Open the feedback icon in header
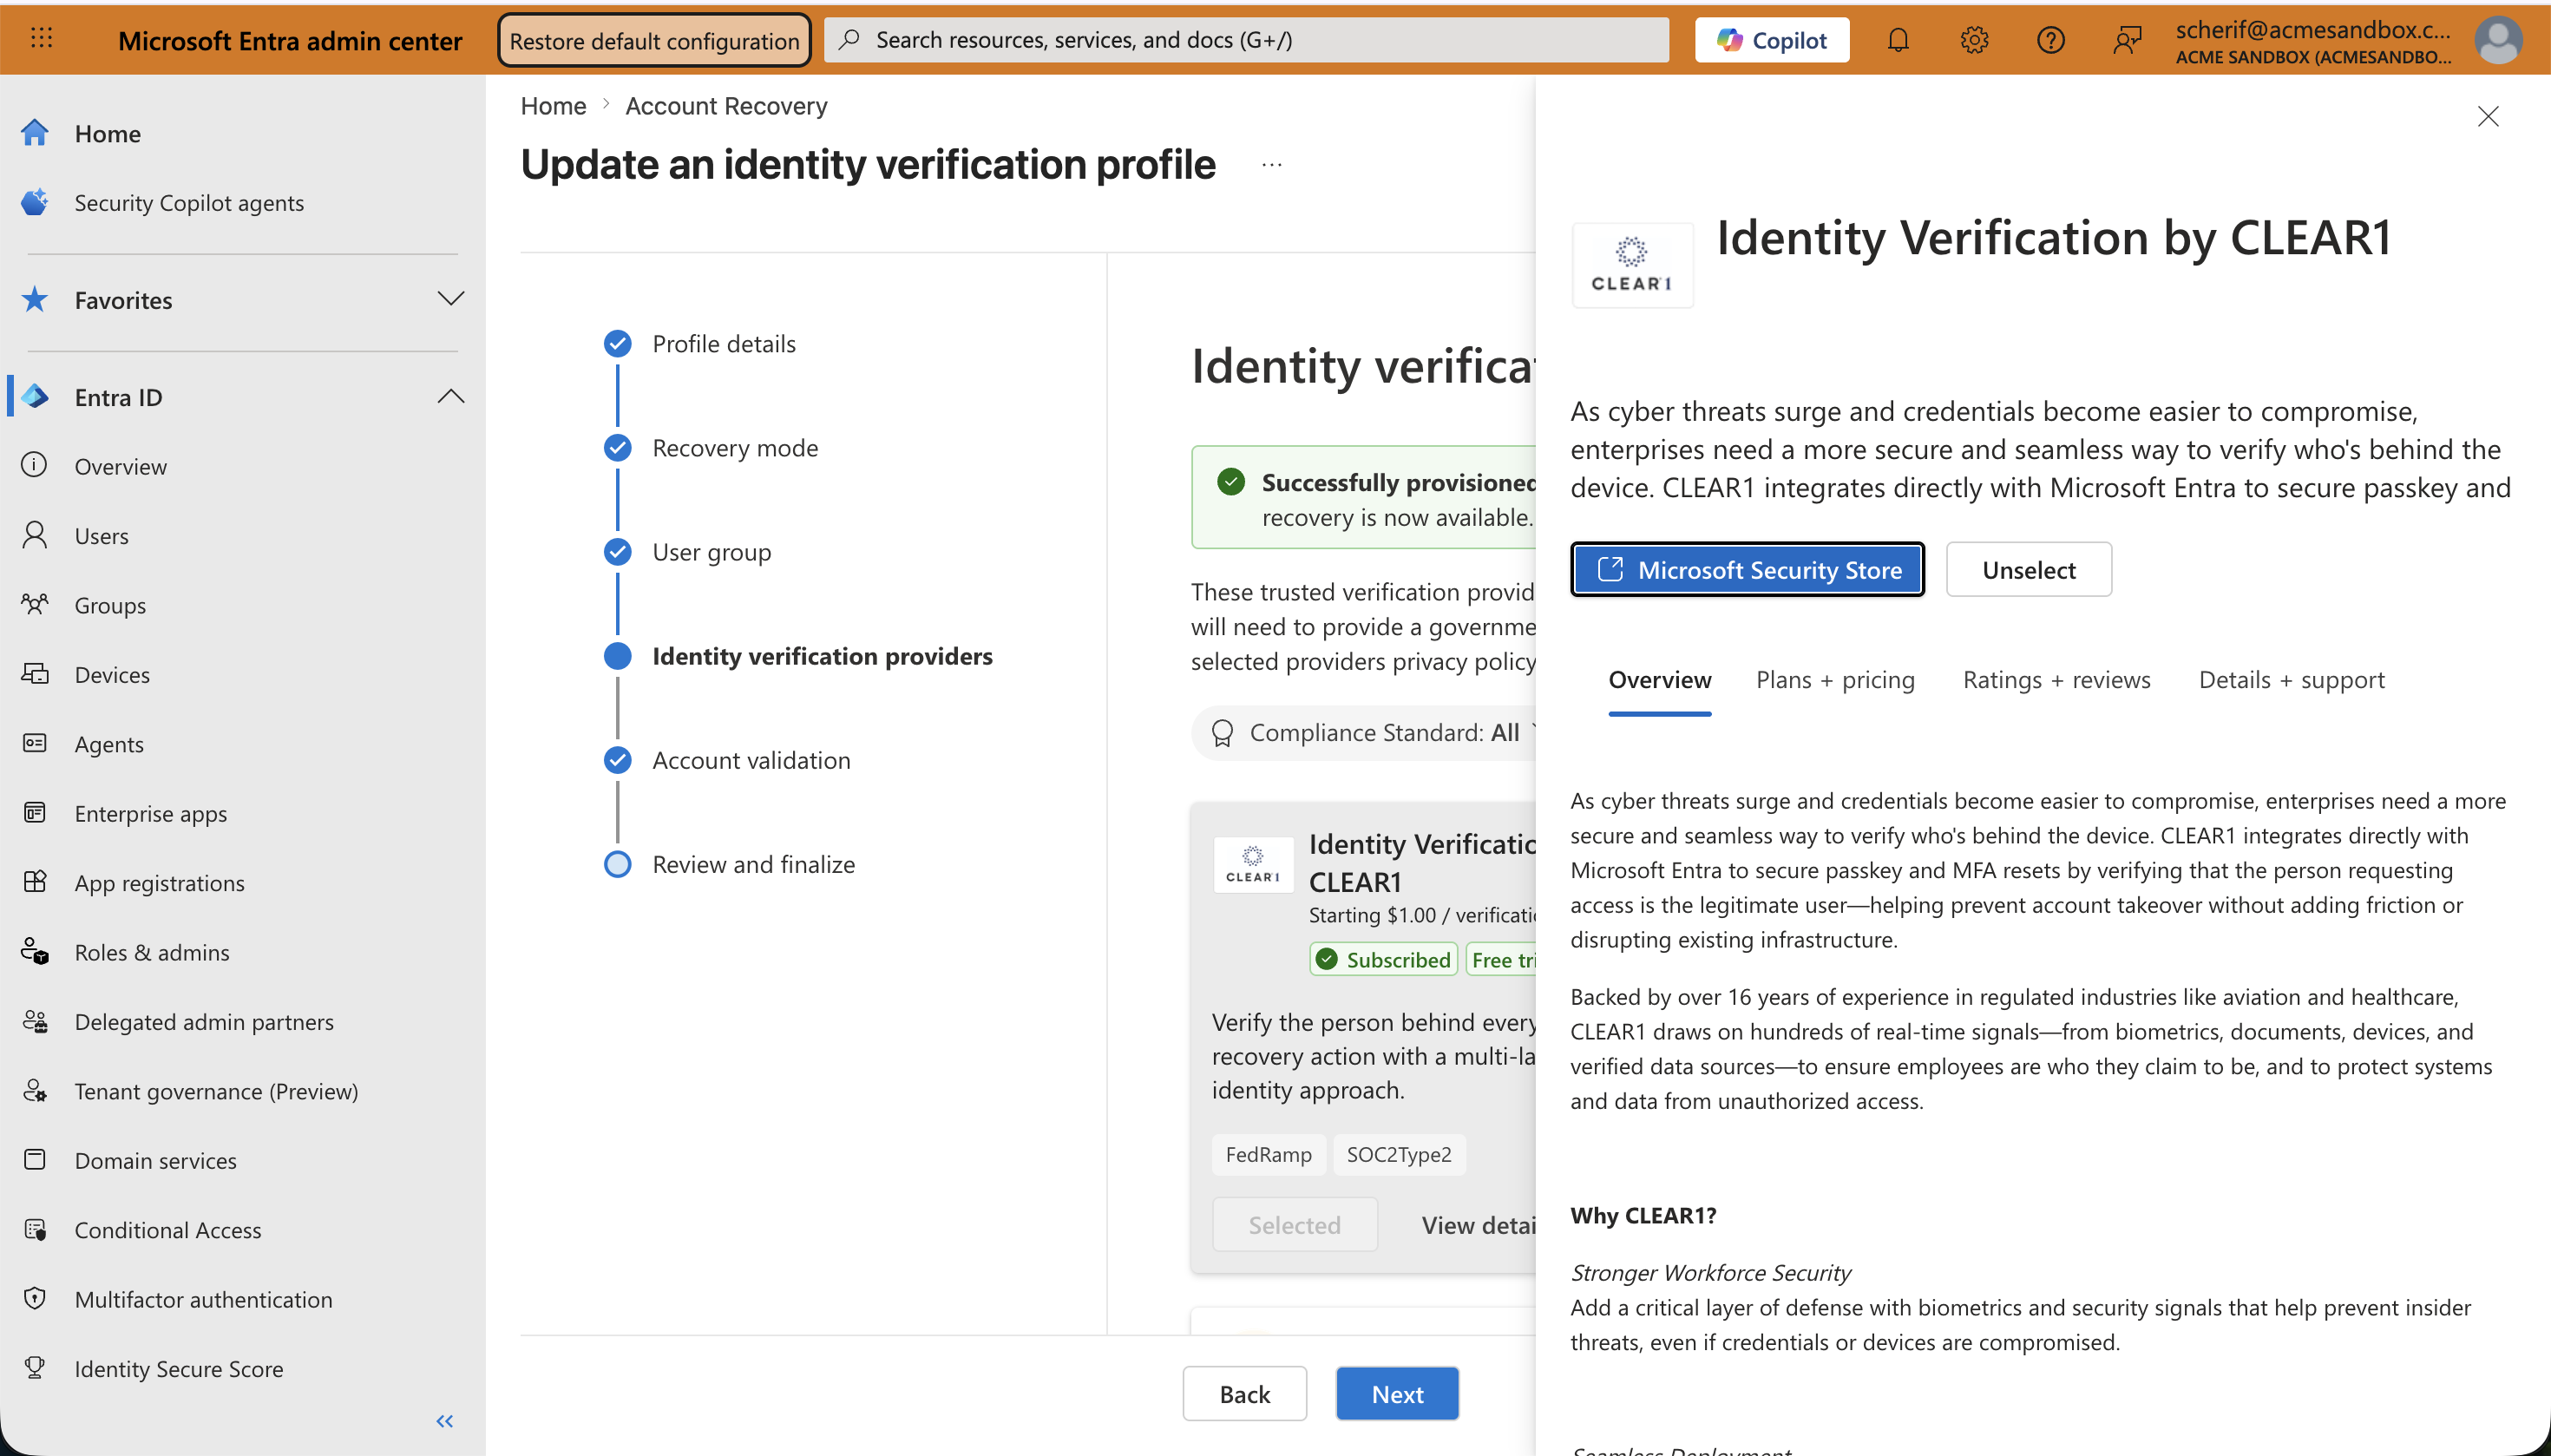 [x=2127, y=40]
